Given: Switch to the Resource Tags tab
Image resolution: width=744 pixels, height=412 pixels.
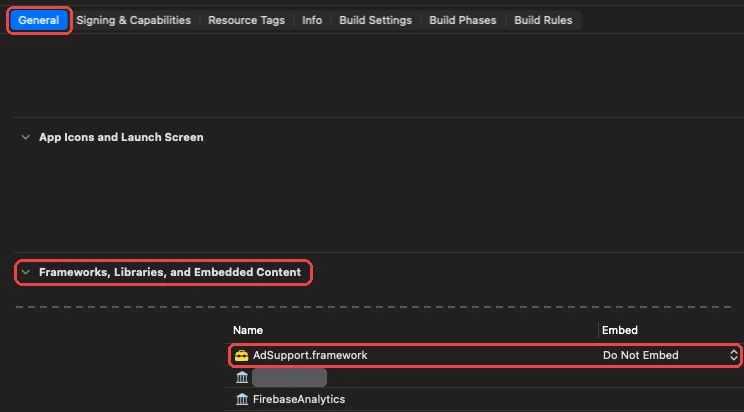Looking at the screenshot, I should (246, 20).
